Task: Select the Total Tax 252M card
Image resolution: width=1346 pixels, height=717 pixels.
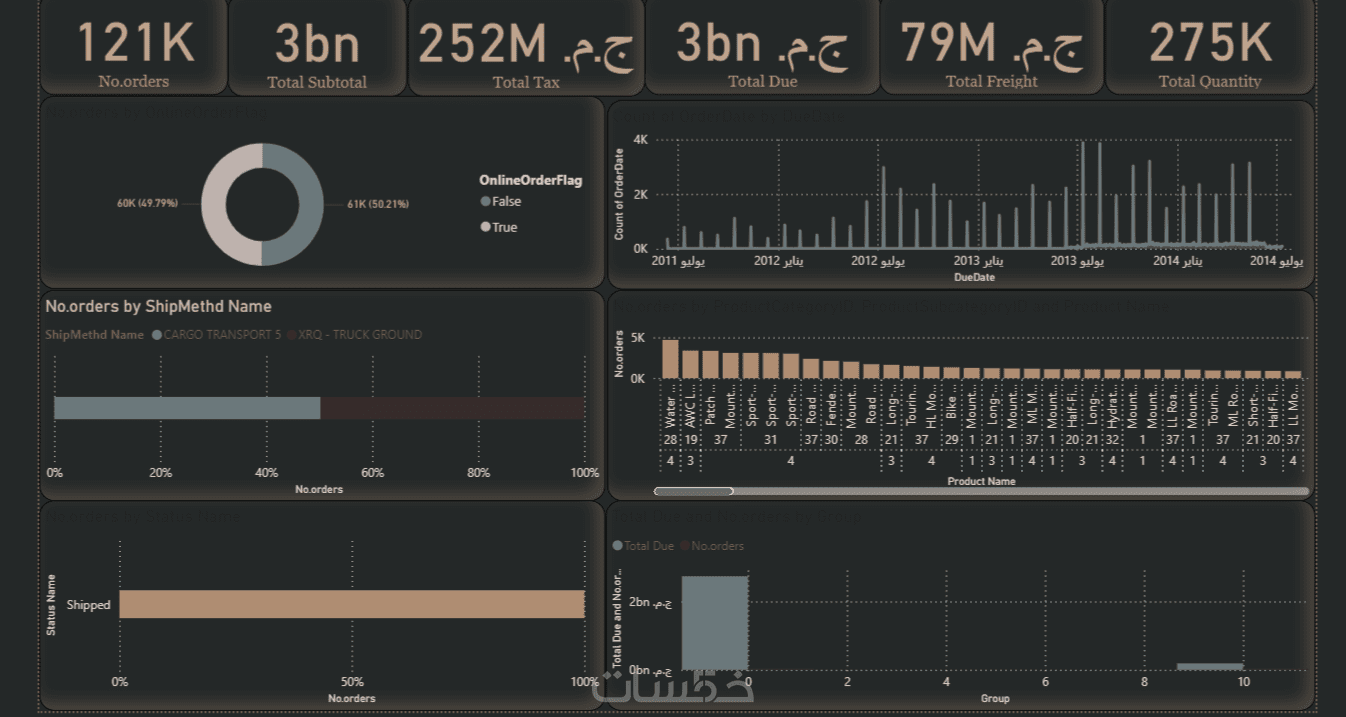Action: (526, 47)
